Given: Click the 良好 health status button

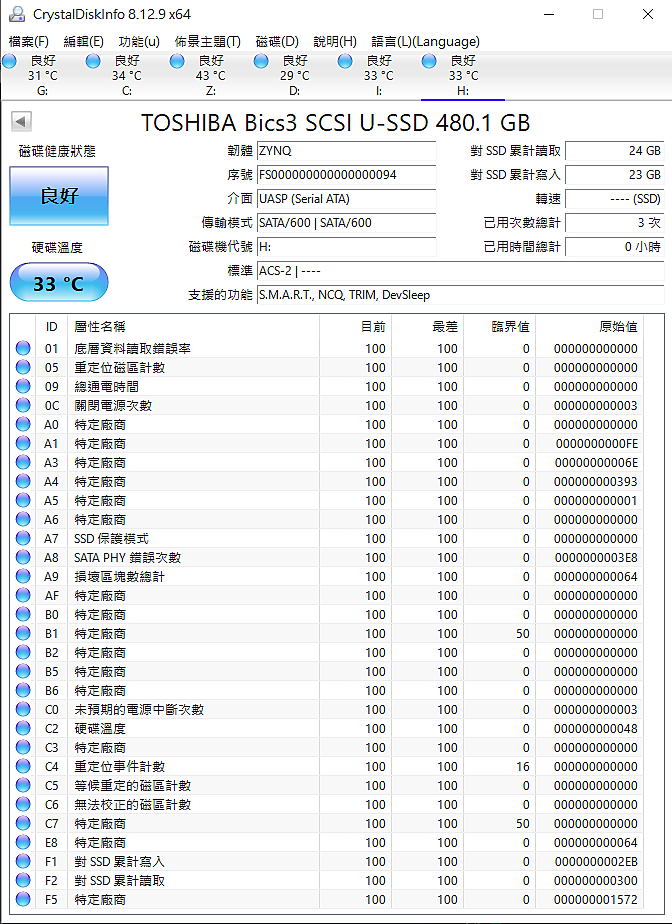Looking at the screenshot, I should click(x=59, y=196).
